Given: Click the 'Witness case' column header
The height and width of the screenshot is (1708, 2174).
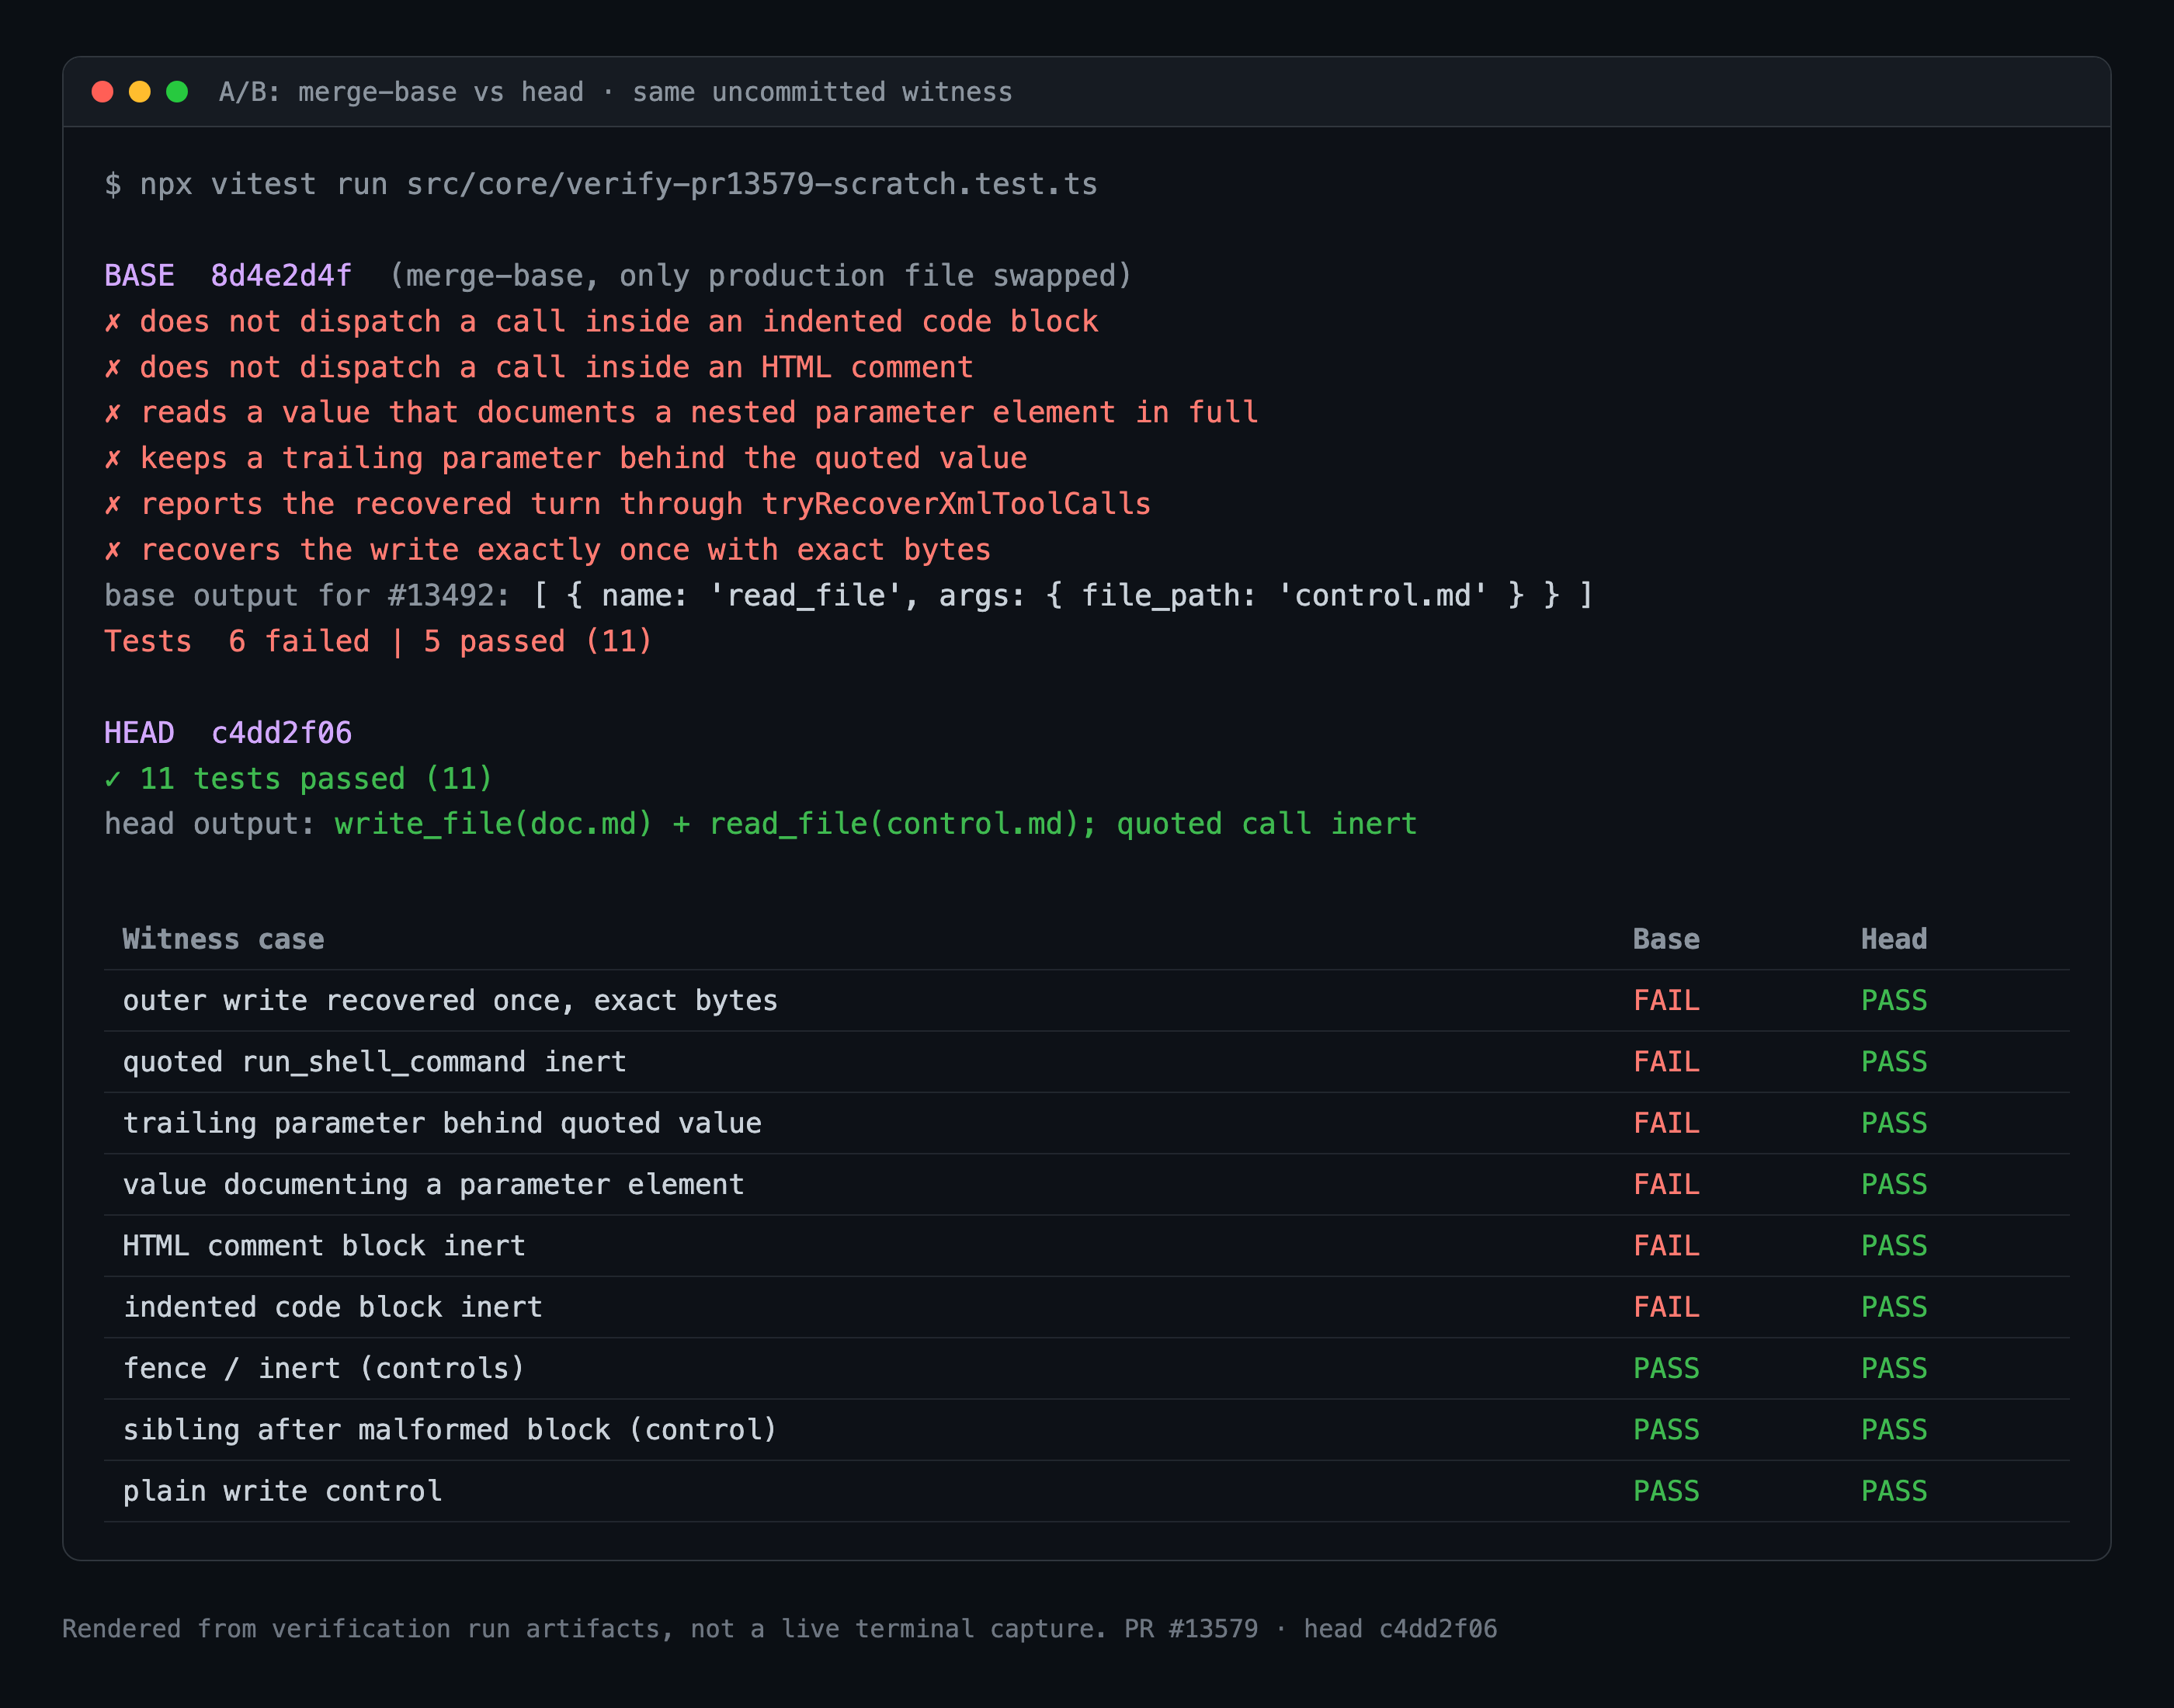Looking at the screenshot, I should coord(223,939).
